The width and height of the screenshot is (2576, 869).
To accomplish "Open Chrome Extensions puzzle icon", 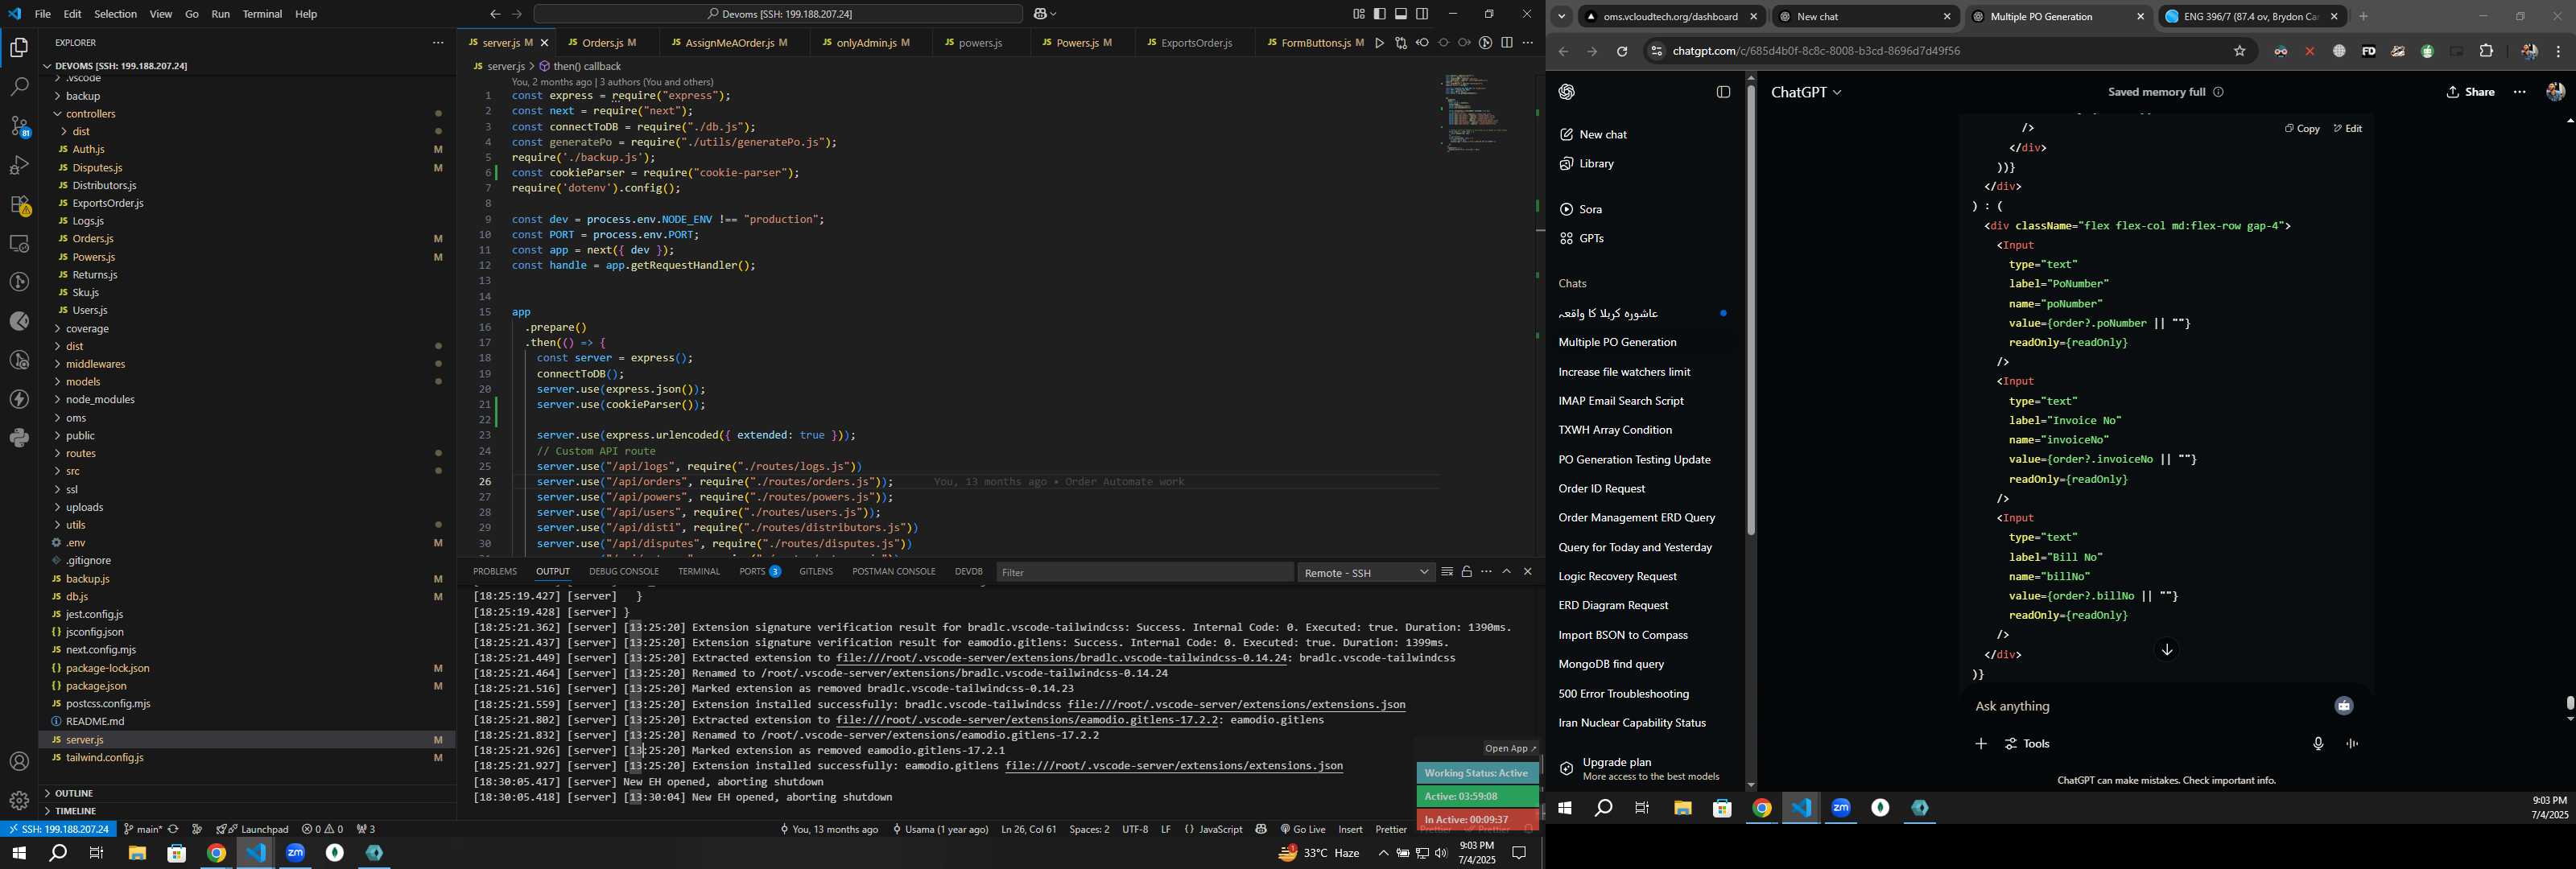I will 2487,51.
